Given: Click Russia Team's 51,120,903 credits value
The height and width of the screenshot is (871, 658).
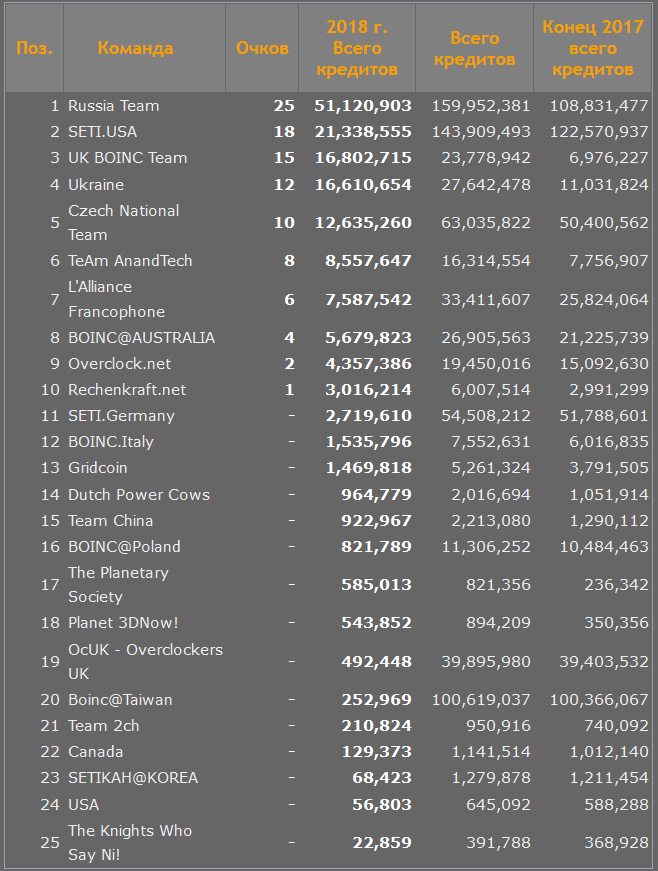Looking at the screenshot, I should 362,106.
